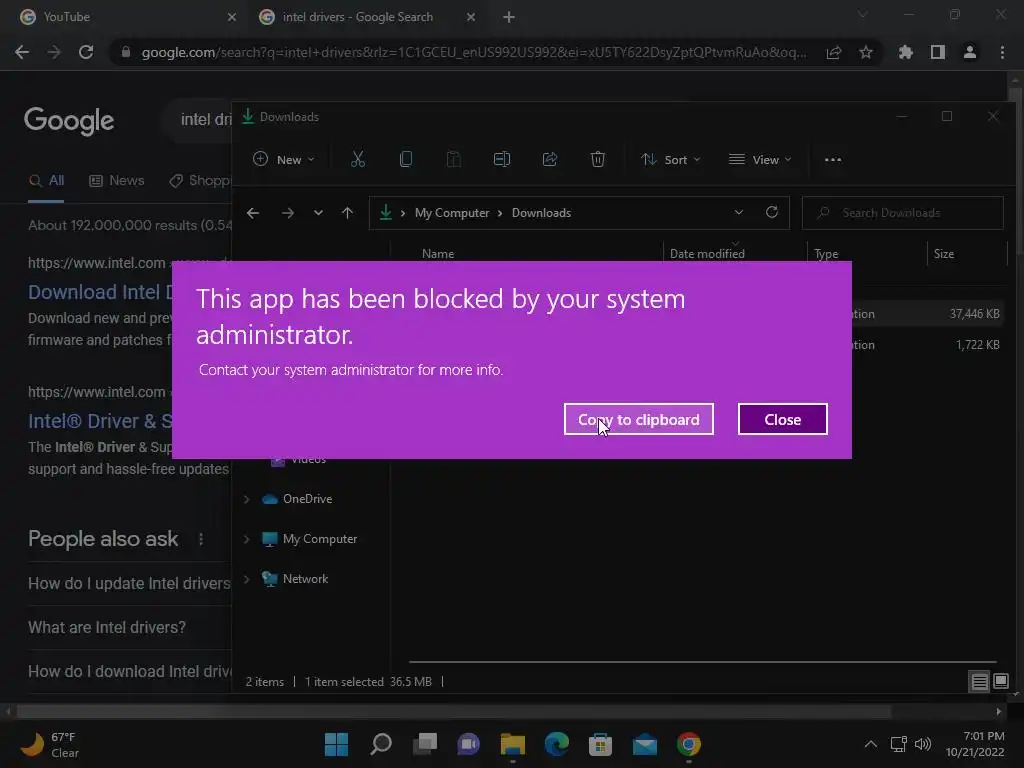The width and height of the screenshot is (1024, 768).
Task: Select My Computer in the navigation pane
Action: (x=320, y=539)
